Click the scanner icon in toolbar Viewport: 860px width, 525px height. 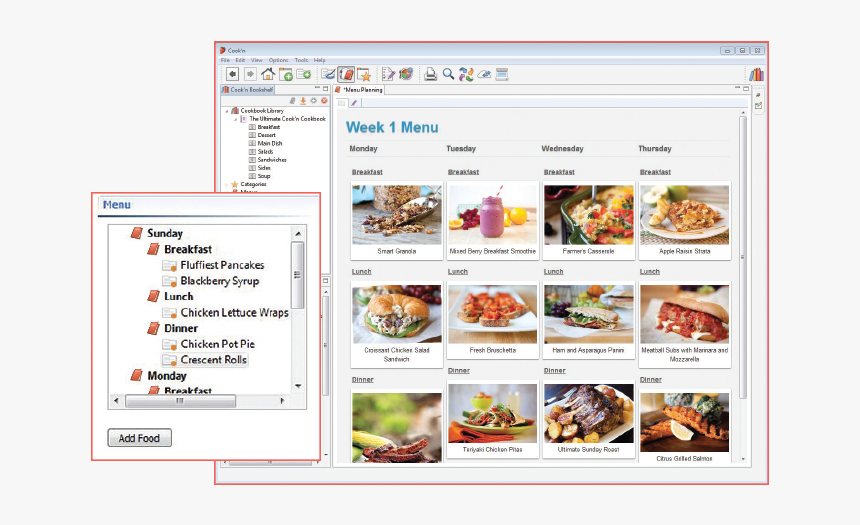point(502,74)
